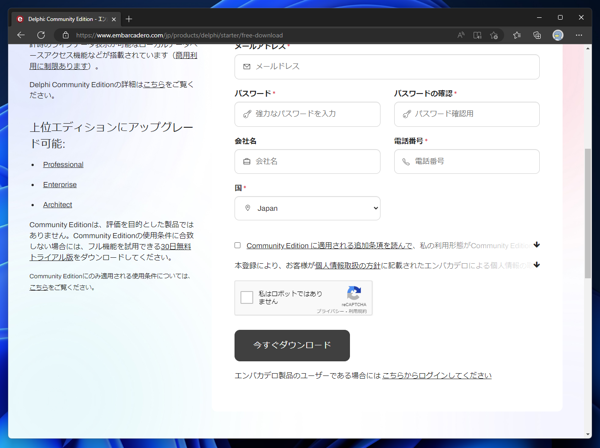Open the 30日無料トライアル版 trial link
The width and height of the screenshot is (600, 448).
tap(110, 252)
